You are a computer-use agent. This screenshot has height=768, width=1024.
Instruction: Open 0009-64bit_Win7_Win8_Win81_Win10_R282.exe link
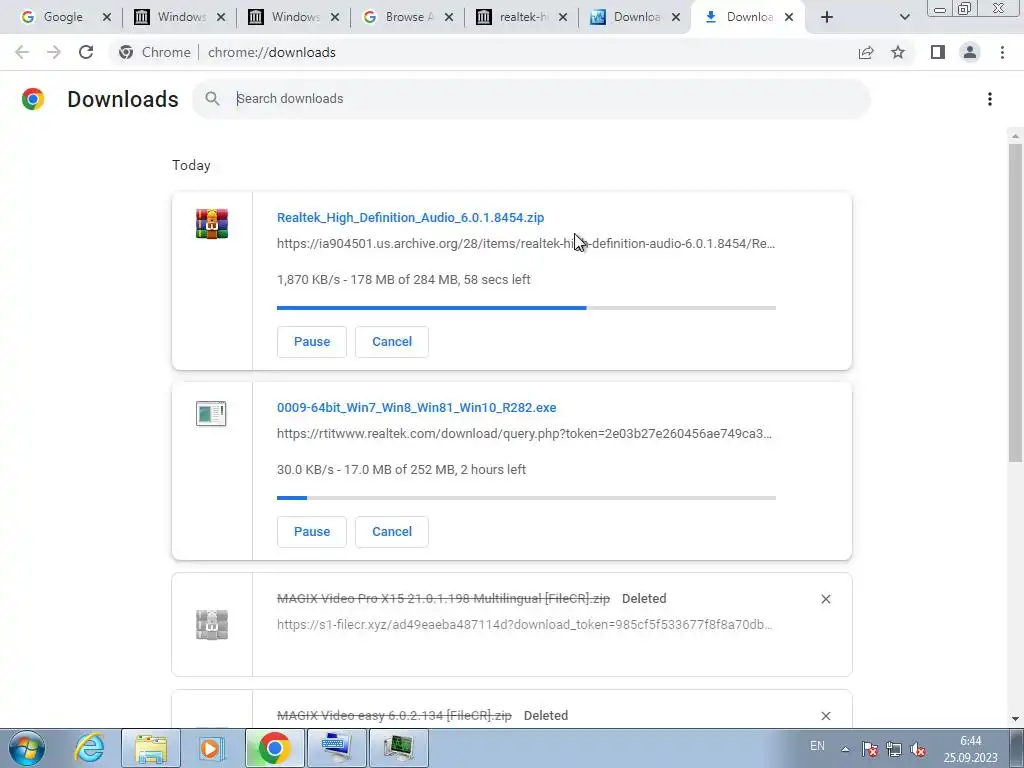click(x=417, y=408)
